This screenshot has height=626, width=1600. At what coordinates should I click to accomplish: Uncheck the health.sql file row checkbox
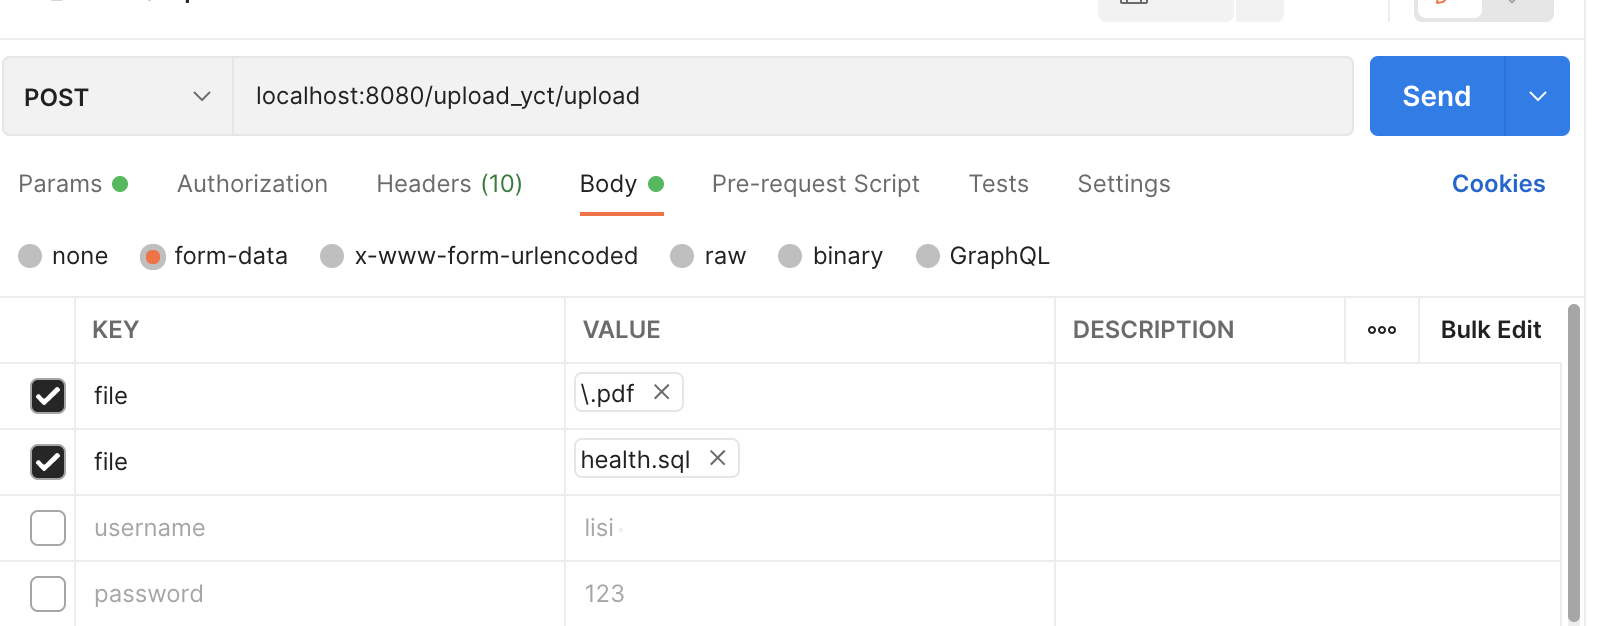pos(48,462)
